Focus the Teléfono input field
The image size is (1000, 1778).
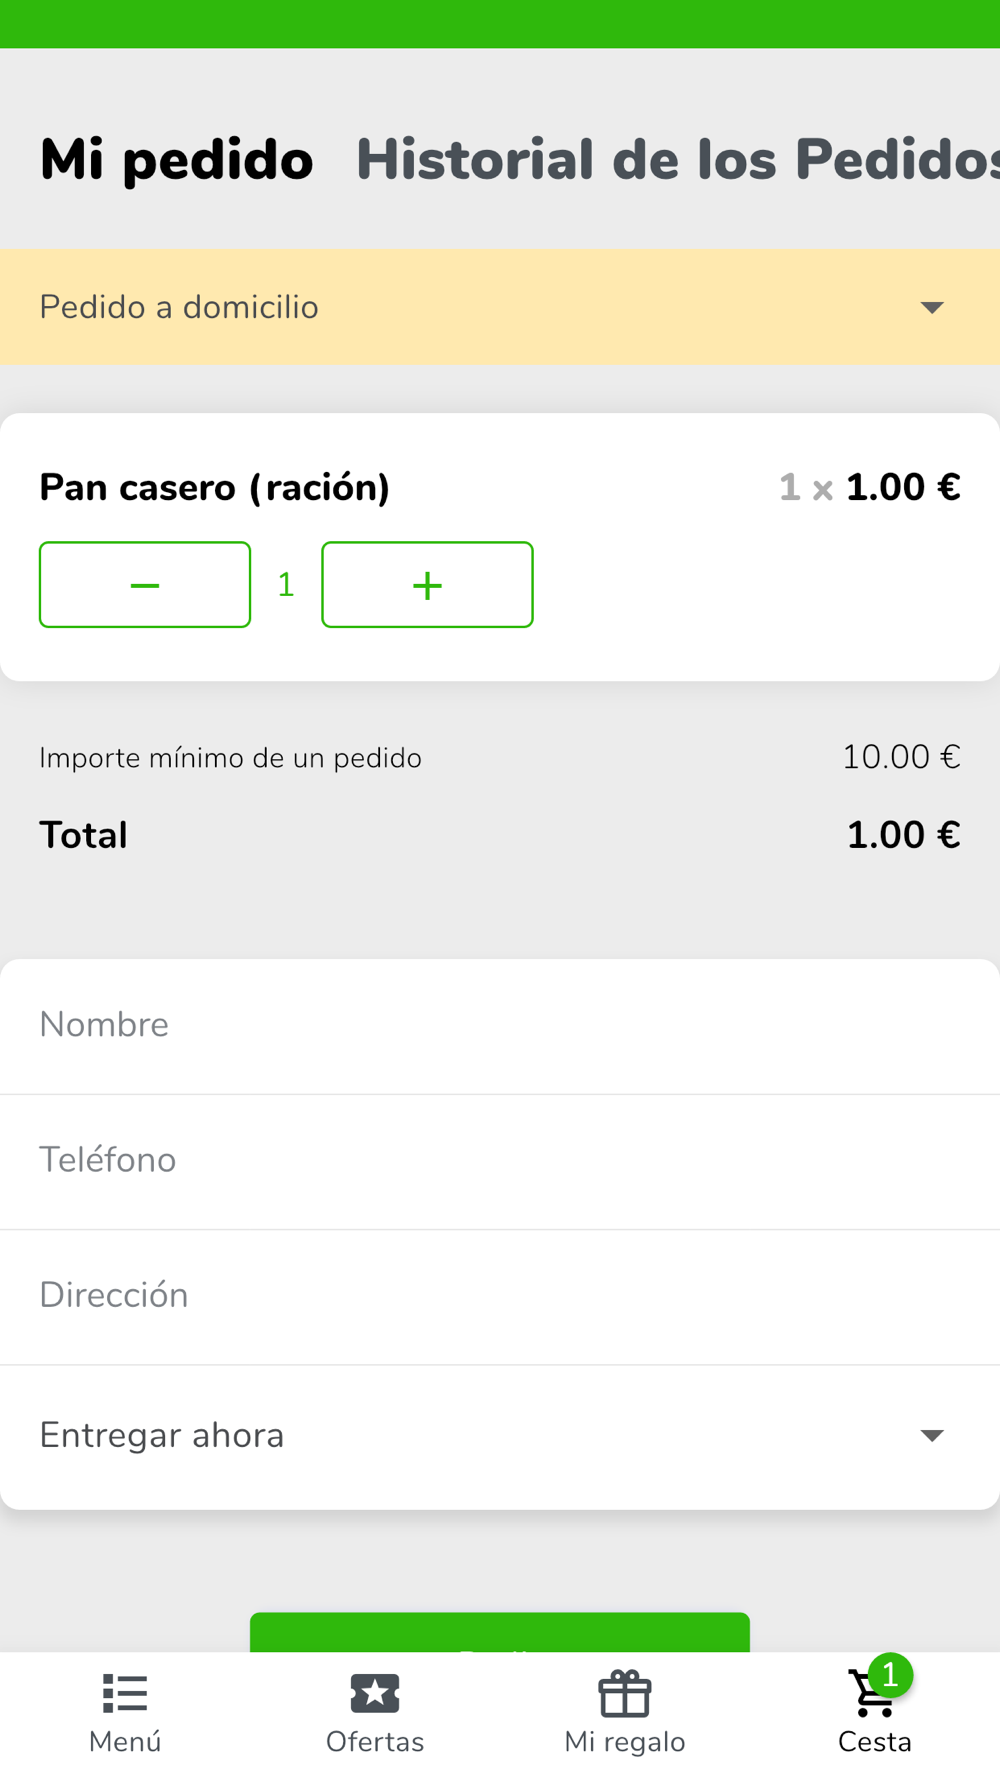(500, 1160)
